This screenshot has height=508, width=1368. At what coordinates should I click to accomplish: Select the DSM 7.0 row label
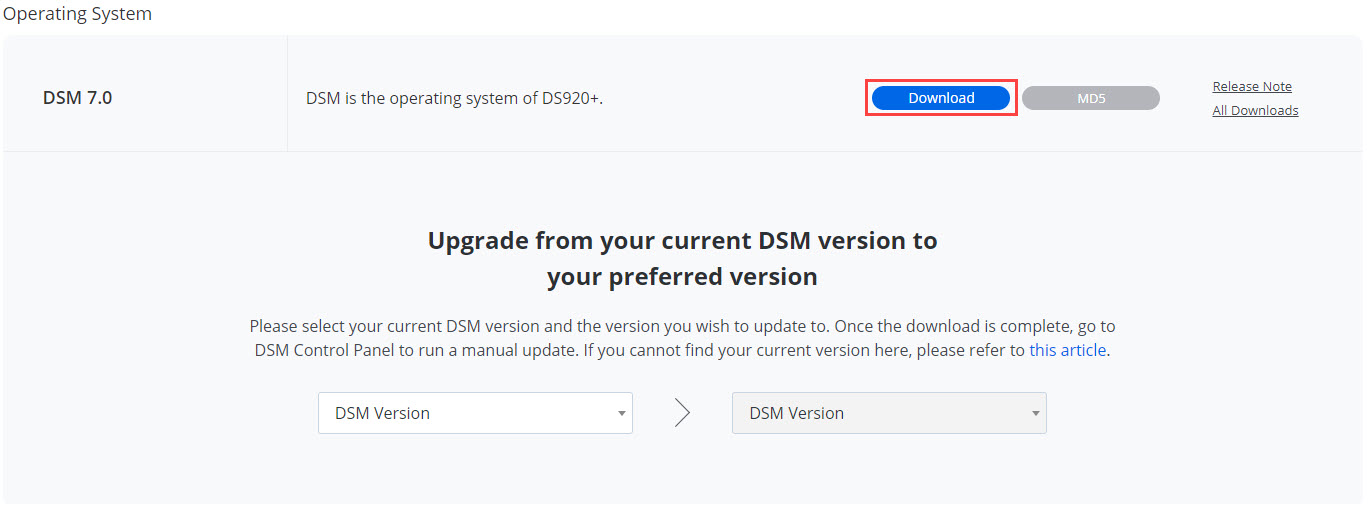(x=77, y=98)
